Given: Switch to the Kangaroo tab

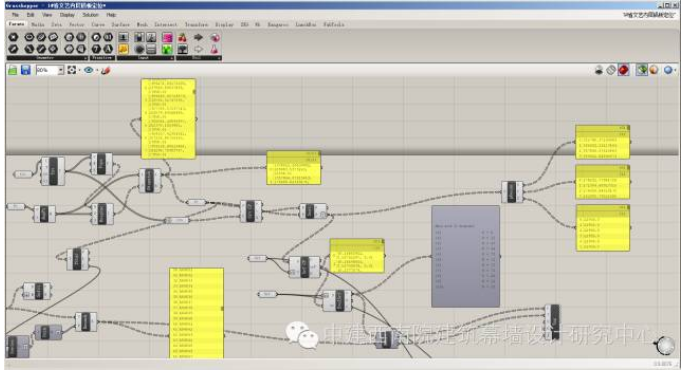Looking at the screenshot, I should [x=278, y=25].
